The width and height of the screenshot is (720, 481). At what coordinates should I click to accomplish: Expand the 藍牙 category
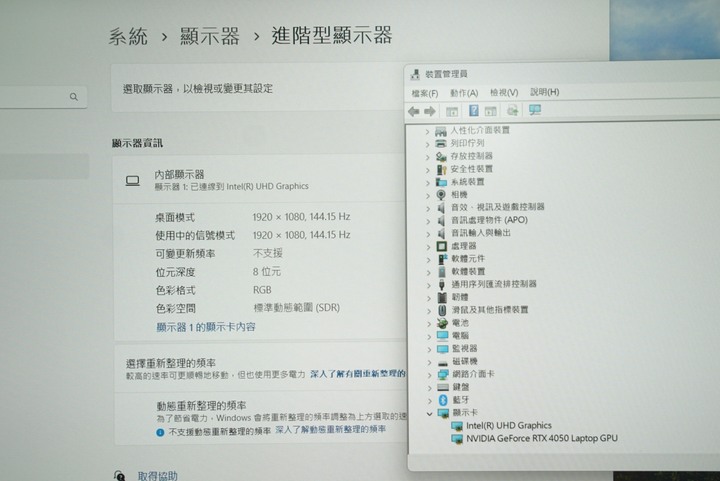[x=430, y=401]
